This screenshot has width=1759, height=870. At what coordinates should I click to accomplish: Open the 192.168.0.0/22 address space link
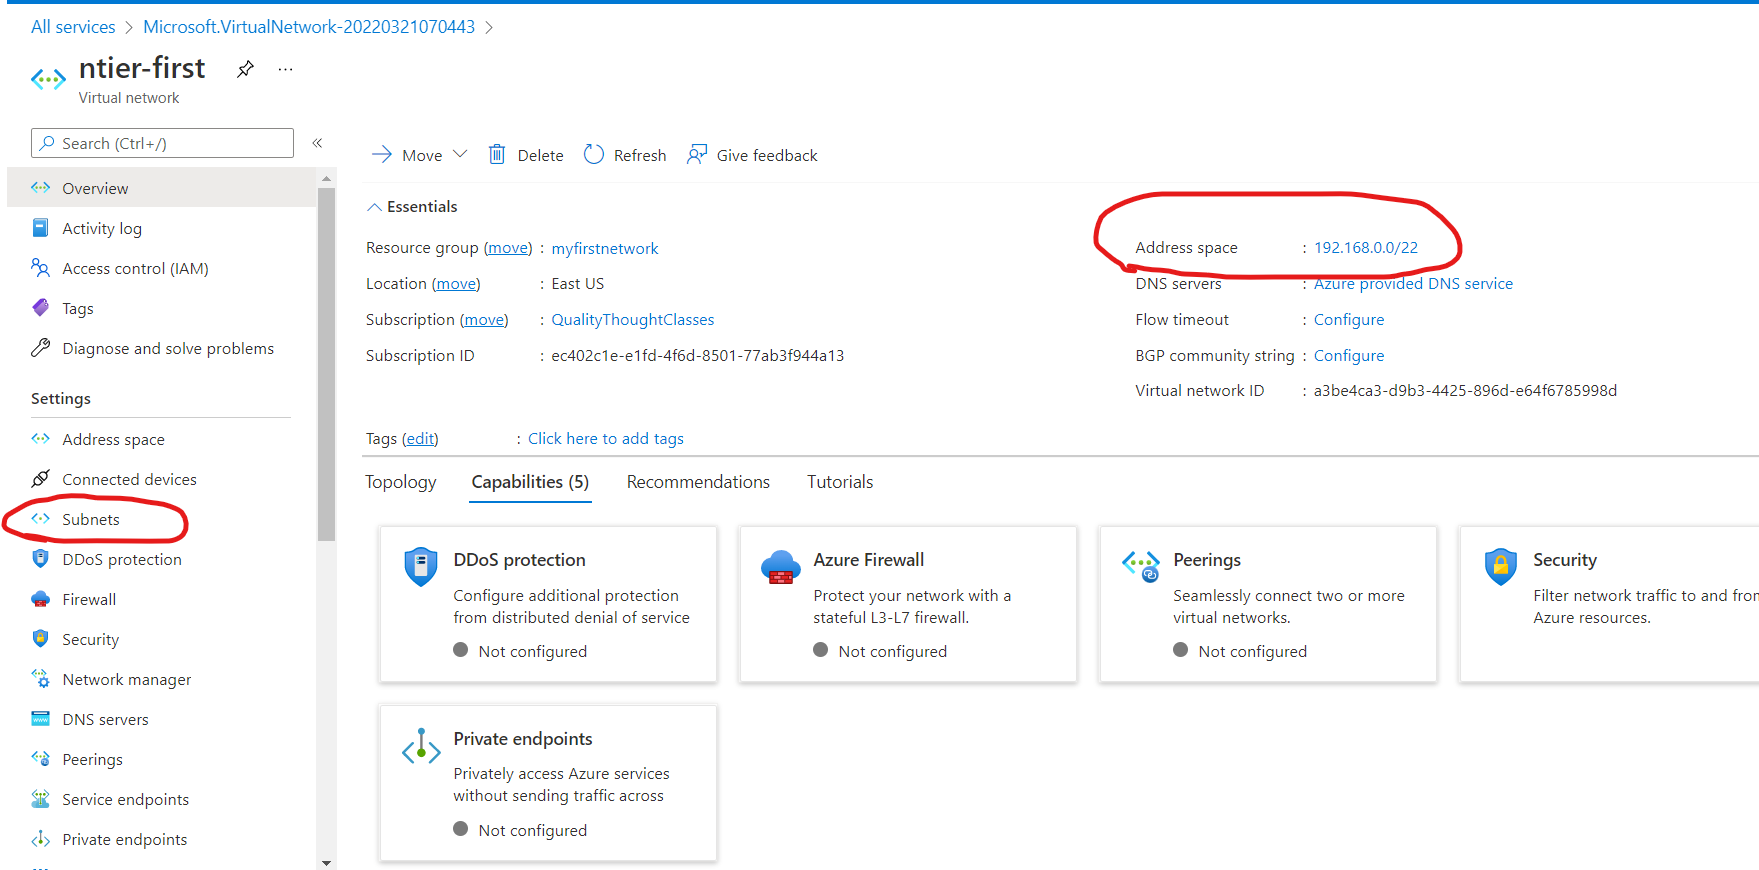point(1365,248)
